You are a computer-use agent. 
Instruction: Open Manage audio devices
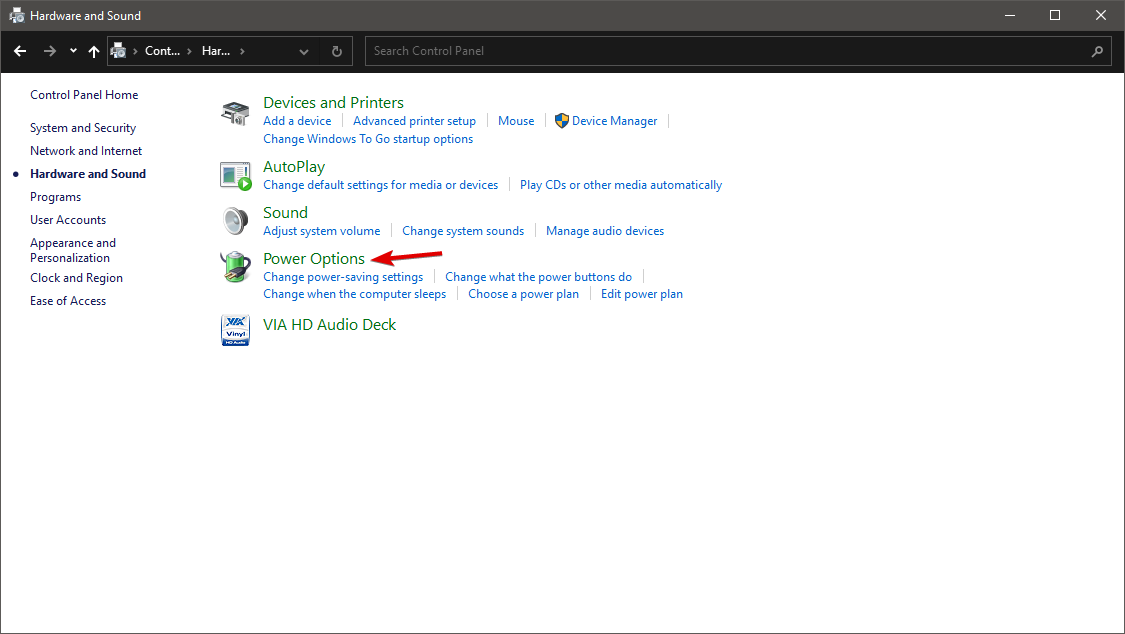[605, 231]
